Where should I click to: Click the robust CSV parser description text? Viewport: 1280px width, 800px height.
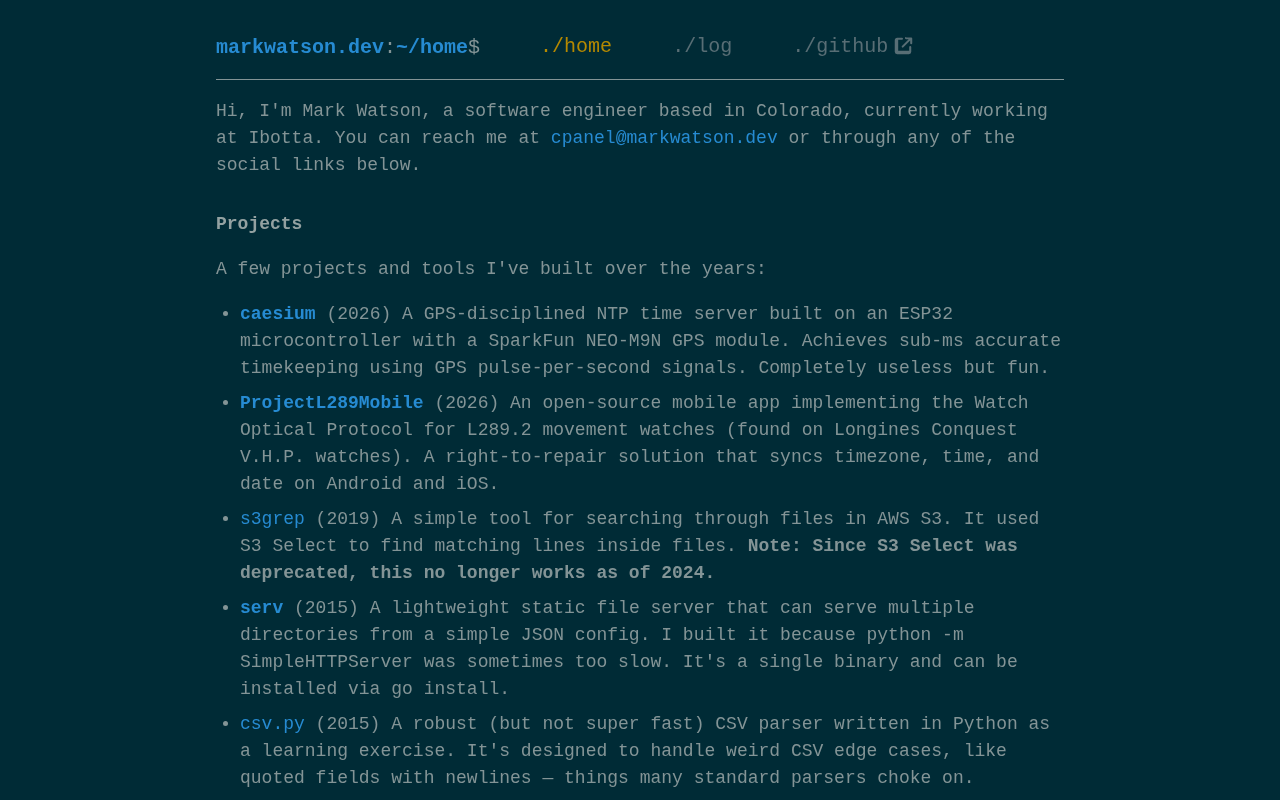pyautogui.click(x=640, y=751)
